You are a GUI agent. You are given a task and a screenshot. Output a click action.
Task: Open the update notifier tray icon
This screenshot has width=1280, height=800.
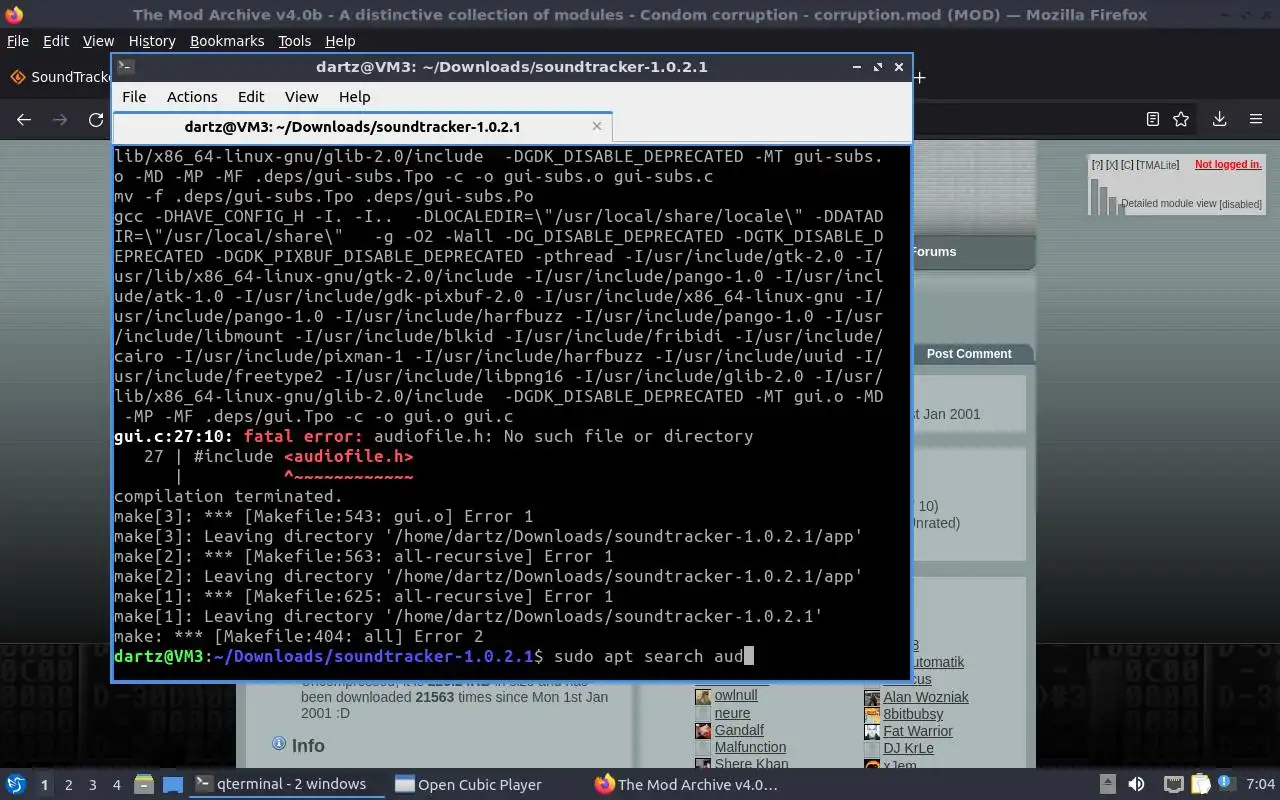1226,784
